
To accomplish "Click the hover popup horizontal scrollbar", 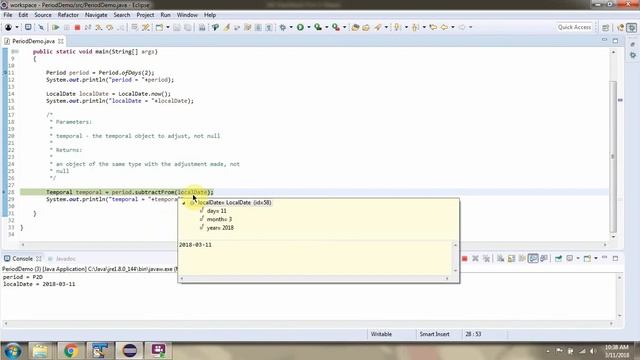I will (314, 279).
